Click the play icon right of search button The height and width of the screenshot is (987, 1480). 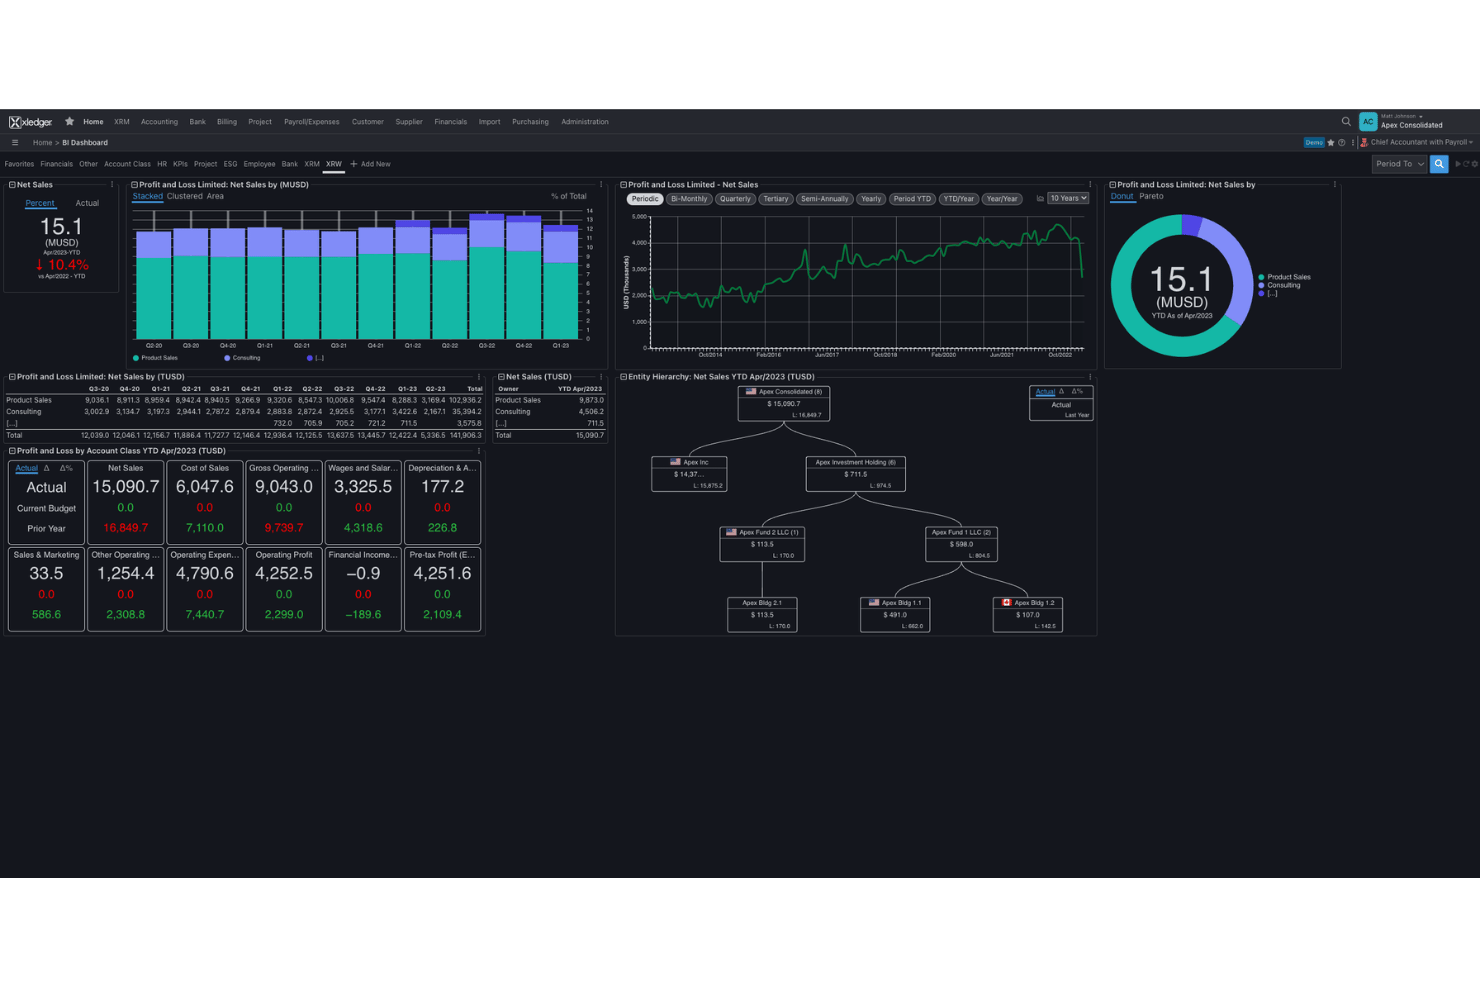click(1458, 164)
